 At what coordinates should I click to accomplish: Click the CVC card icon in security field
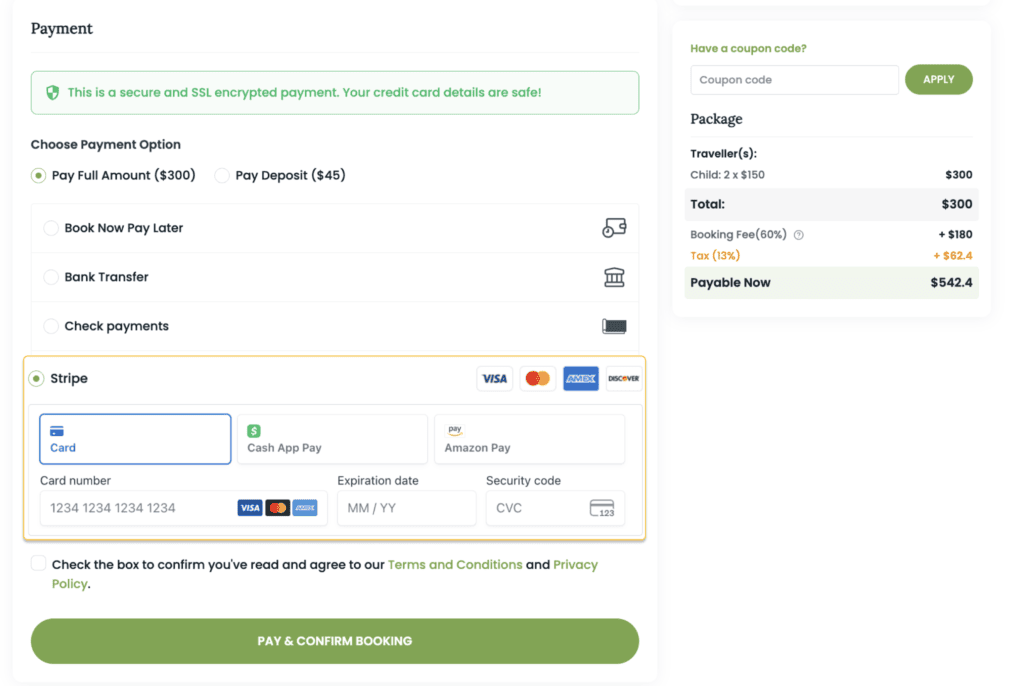tap(602, 508)
